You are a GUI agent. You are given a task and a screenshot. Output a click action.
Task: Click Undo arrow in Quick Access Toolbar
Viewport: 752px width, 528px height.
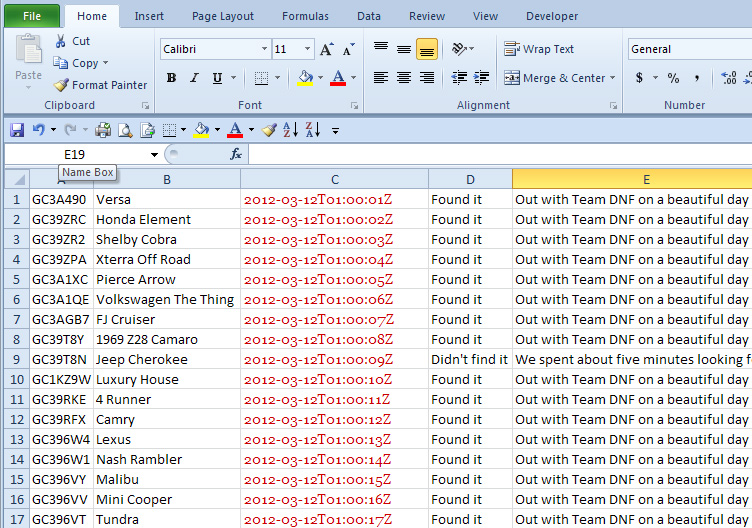(39, 129)
